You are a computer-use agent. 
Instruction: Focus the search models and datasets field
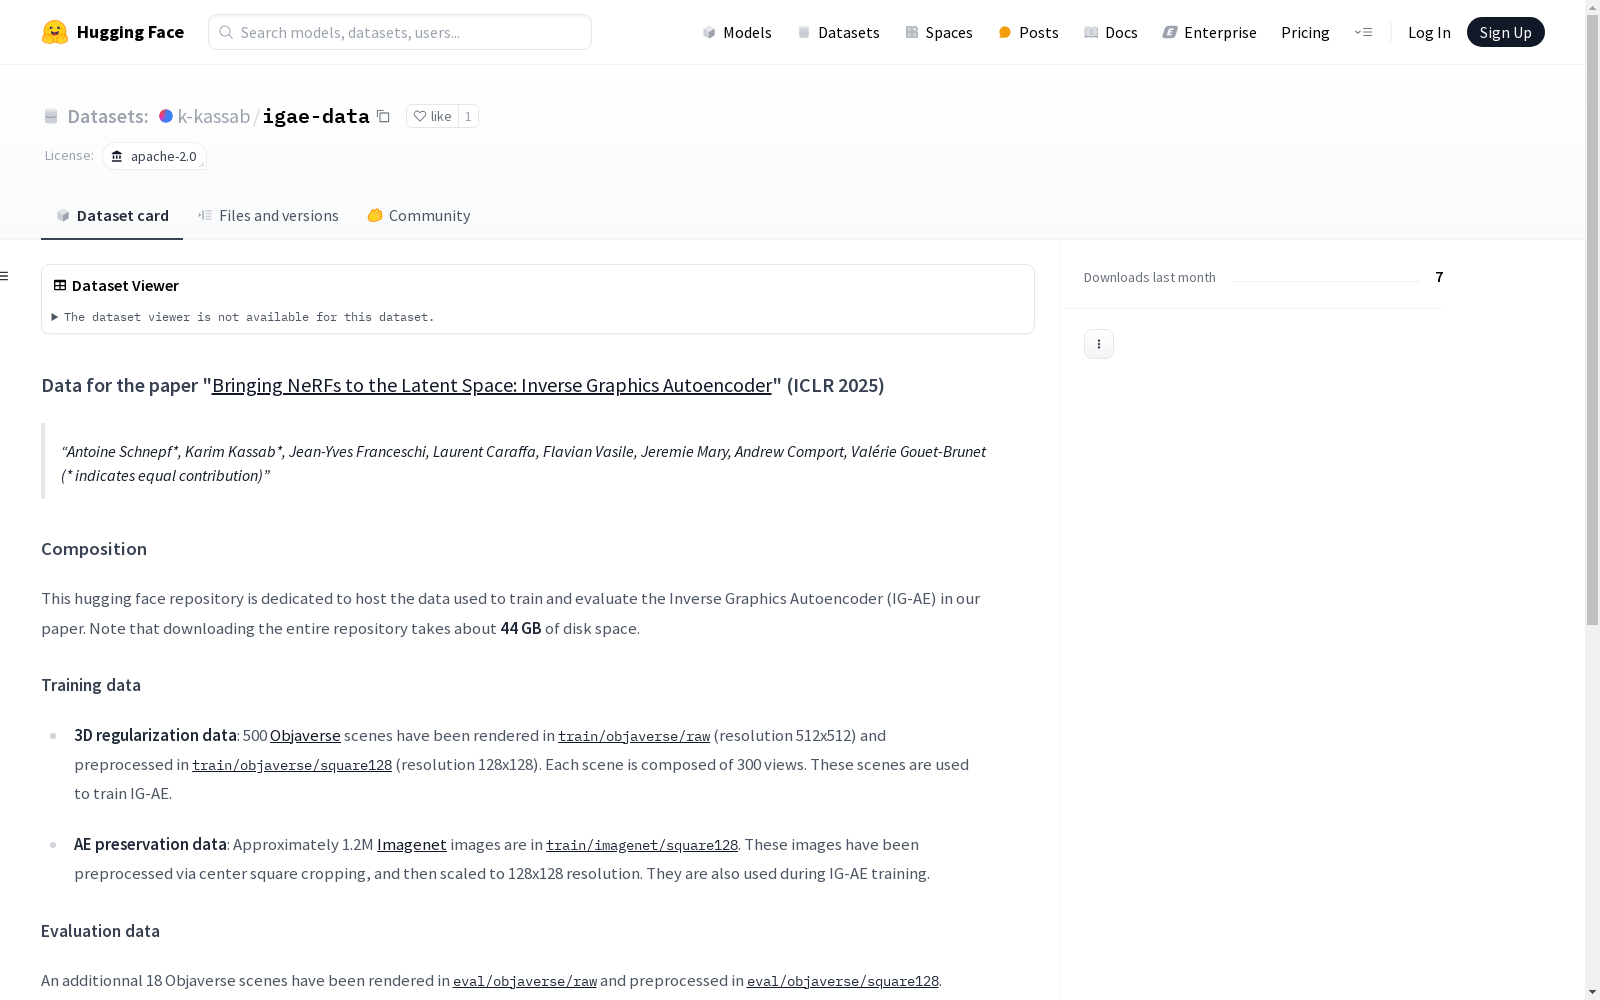click(x=400, y=32)
